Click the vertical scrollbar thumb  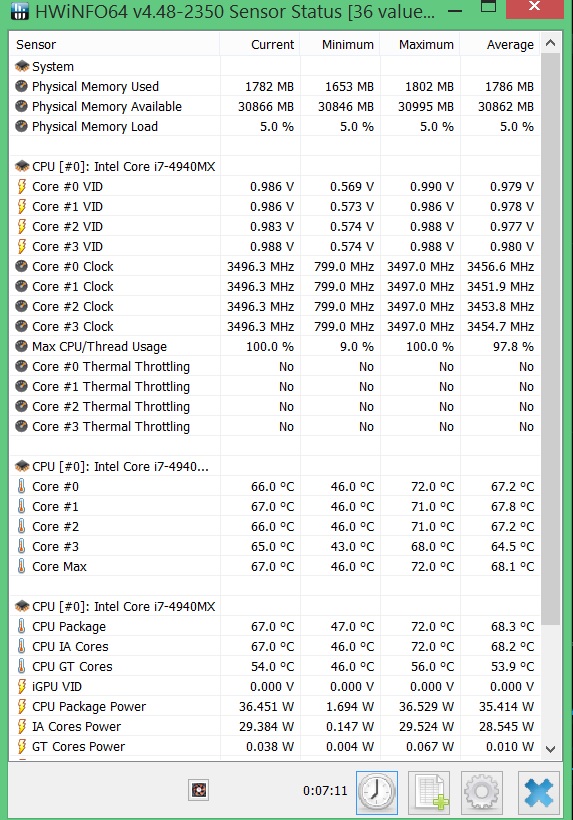click(x=551, y=338)
